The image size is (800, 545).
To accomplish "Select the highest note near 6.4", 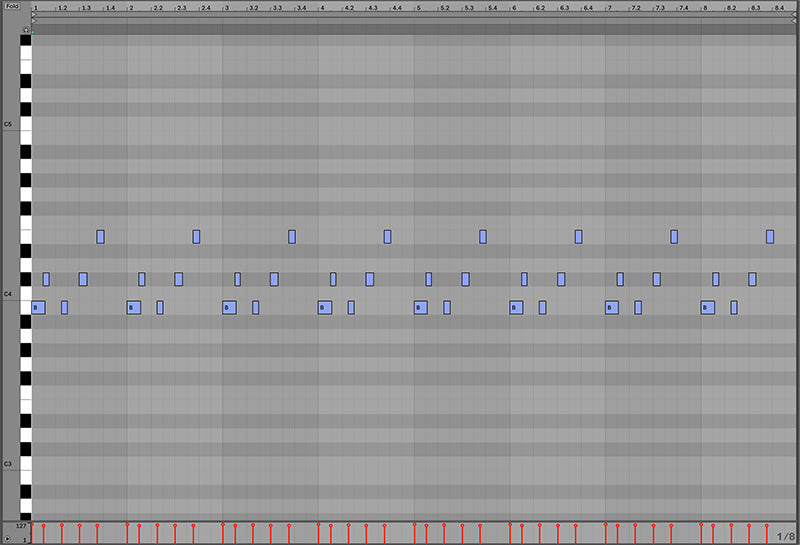I will [x=579, y=236].
